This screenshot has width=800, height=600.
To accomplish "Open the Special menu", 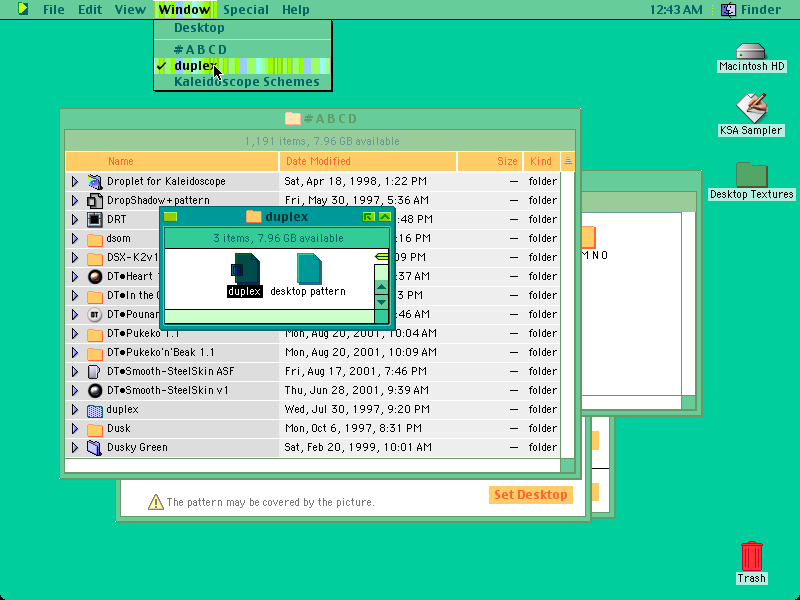I will (x=245, y=10).
